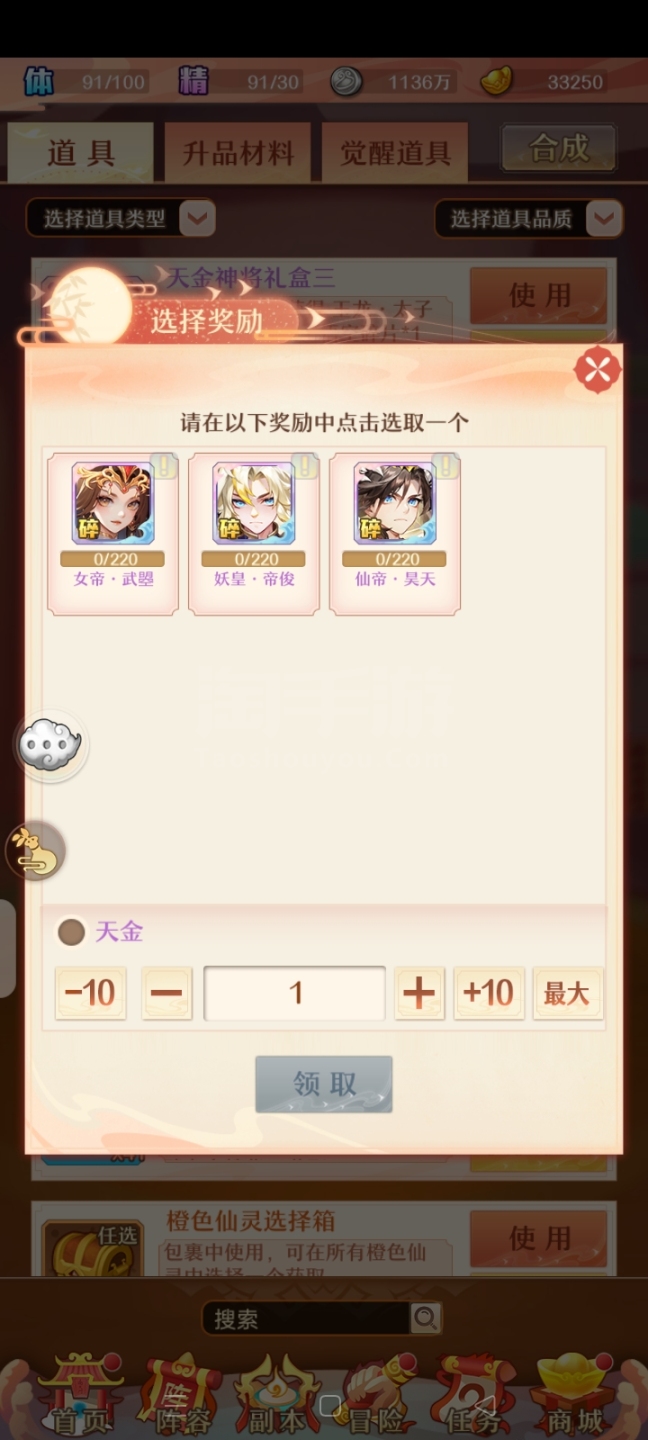The height and width of the screenshot is (1440, 648).
Task: Open info badge on 仙帝·昊天 card
Action: click(445, 465)
